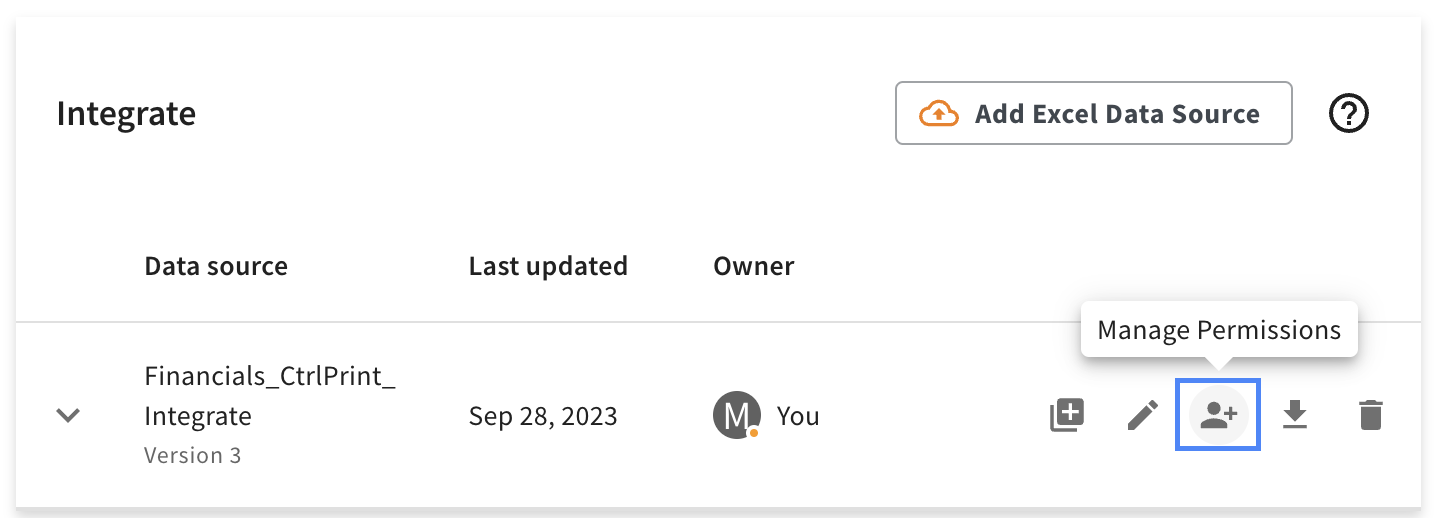
Task: Delete the data source using the trash icon
Action: 1370,415
